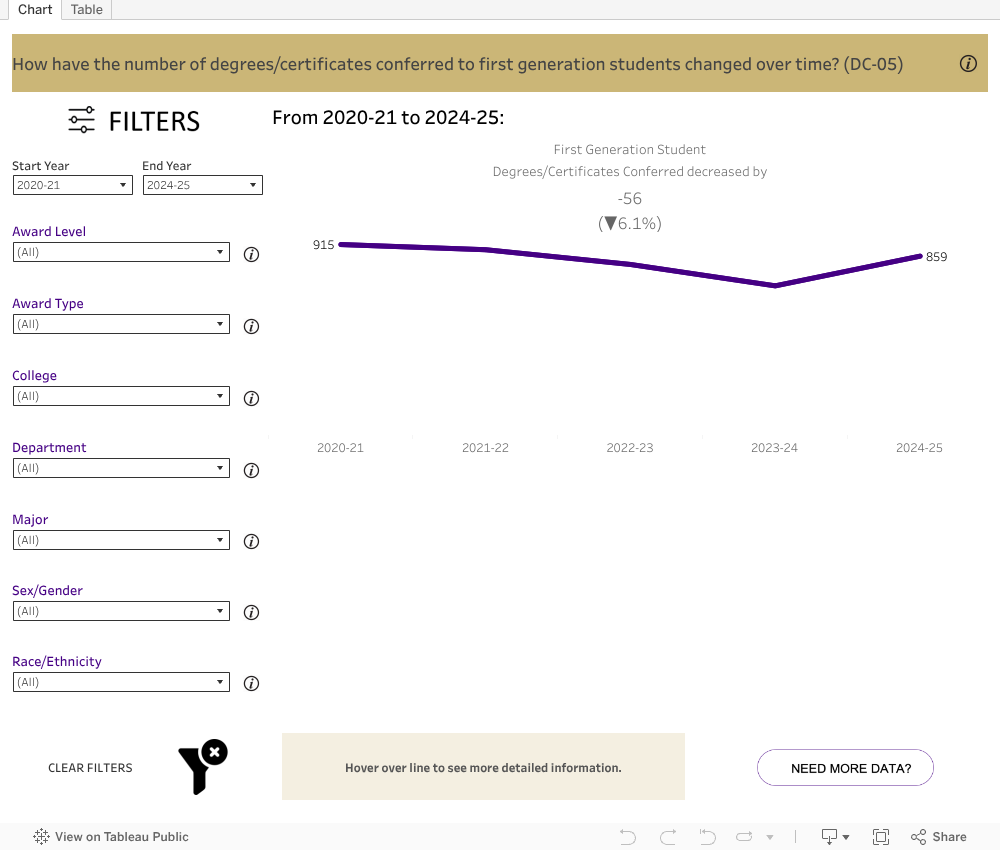Viewport: 1000px width, 850px height.
Task: Open the Download menu in the Tableau toolbar
Action: tap(835, 837)
